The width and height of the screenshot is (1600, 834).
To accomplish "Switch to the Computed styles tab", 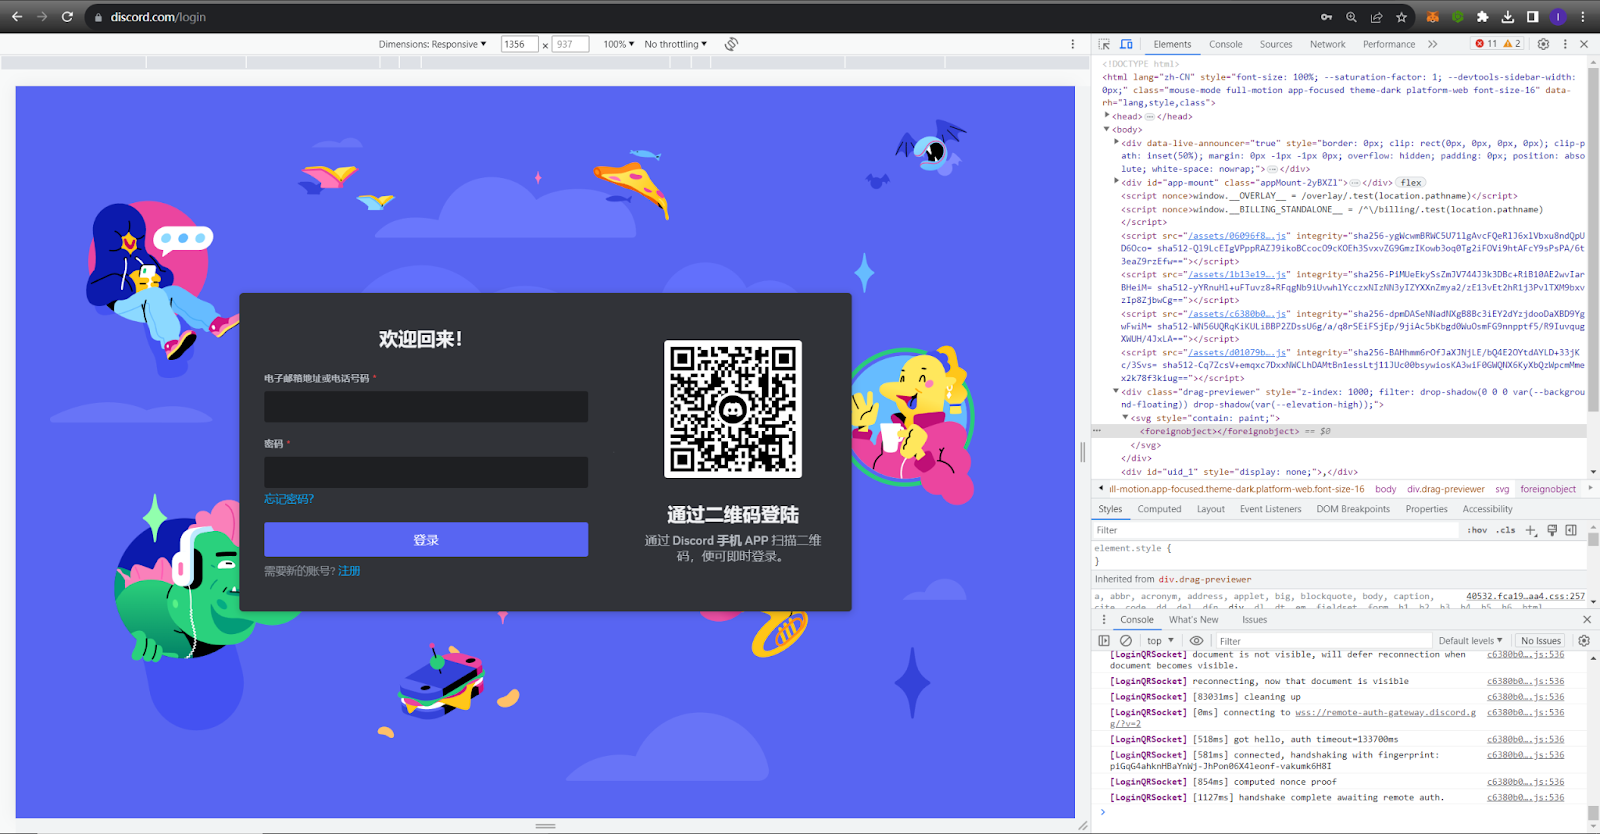I will 1159,509.
